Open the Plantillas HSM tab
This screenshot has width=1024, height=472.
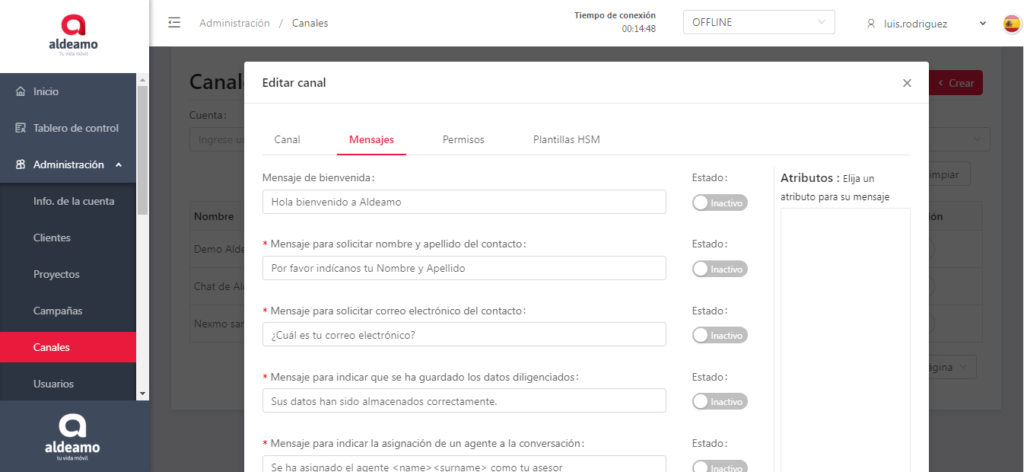566,140
